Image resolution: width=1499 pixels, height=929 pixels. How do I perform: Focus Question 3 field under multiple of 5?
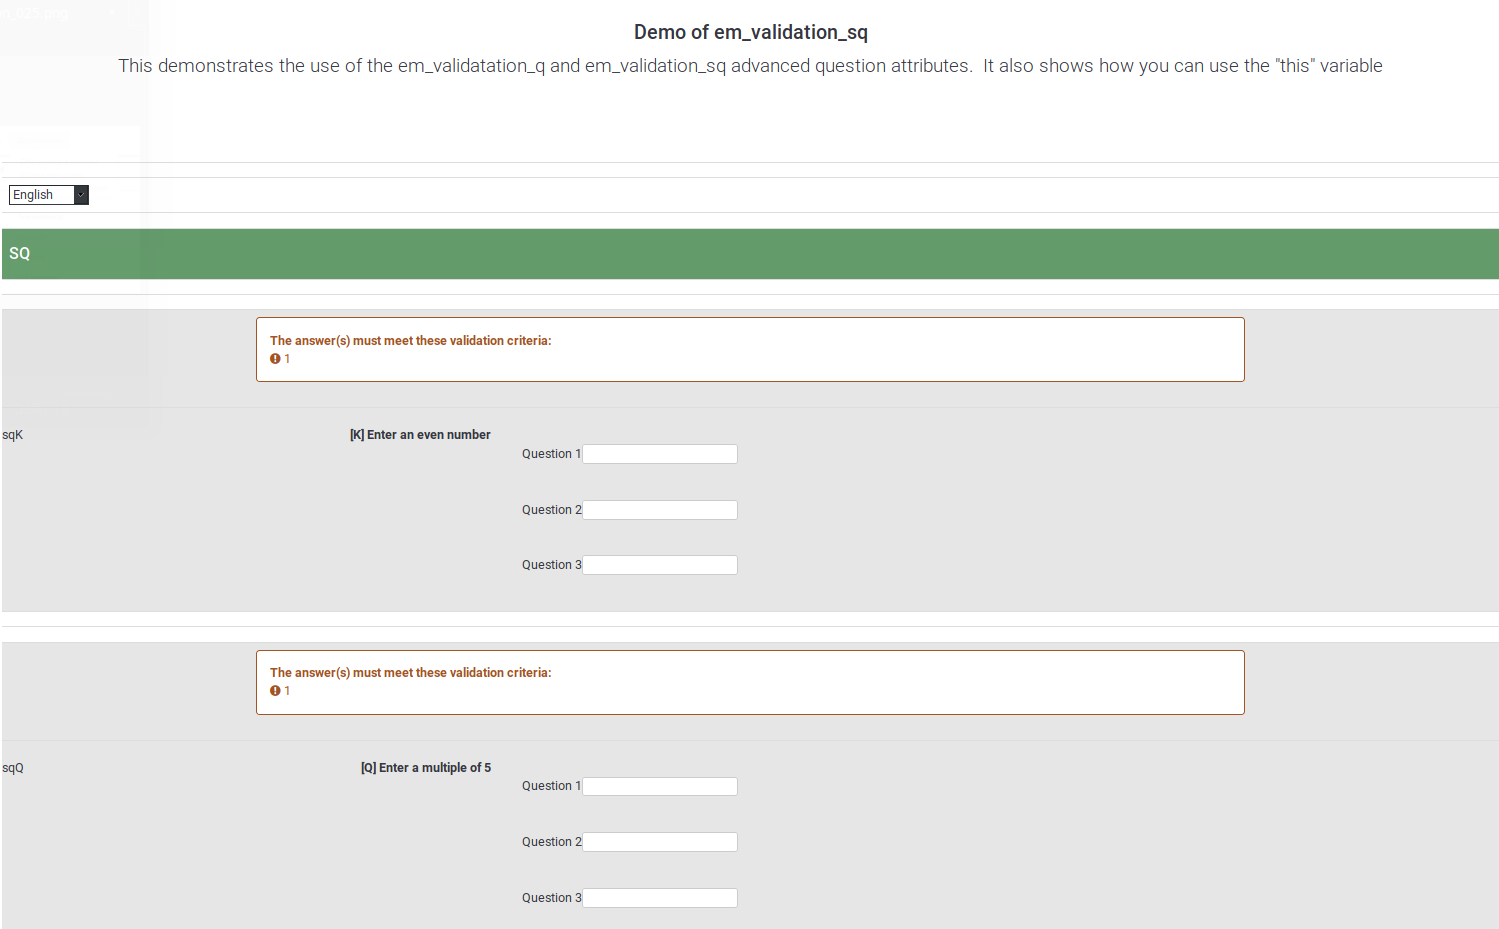coord(660,898)
